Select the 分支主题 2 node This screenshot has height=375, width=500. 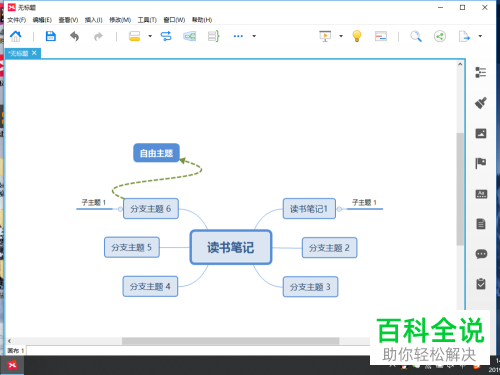(x=329, y=248)
